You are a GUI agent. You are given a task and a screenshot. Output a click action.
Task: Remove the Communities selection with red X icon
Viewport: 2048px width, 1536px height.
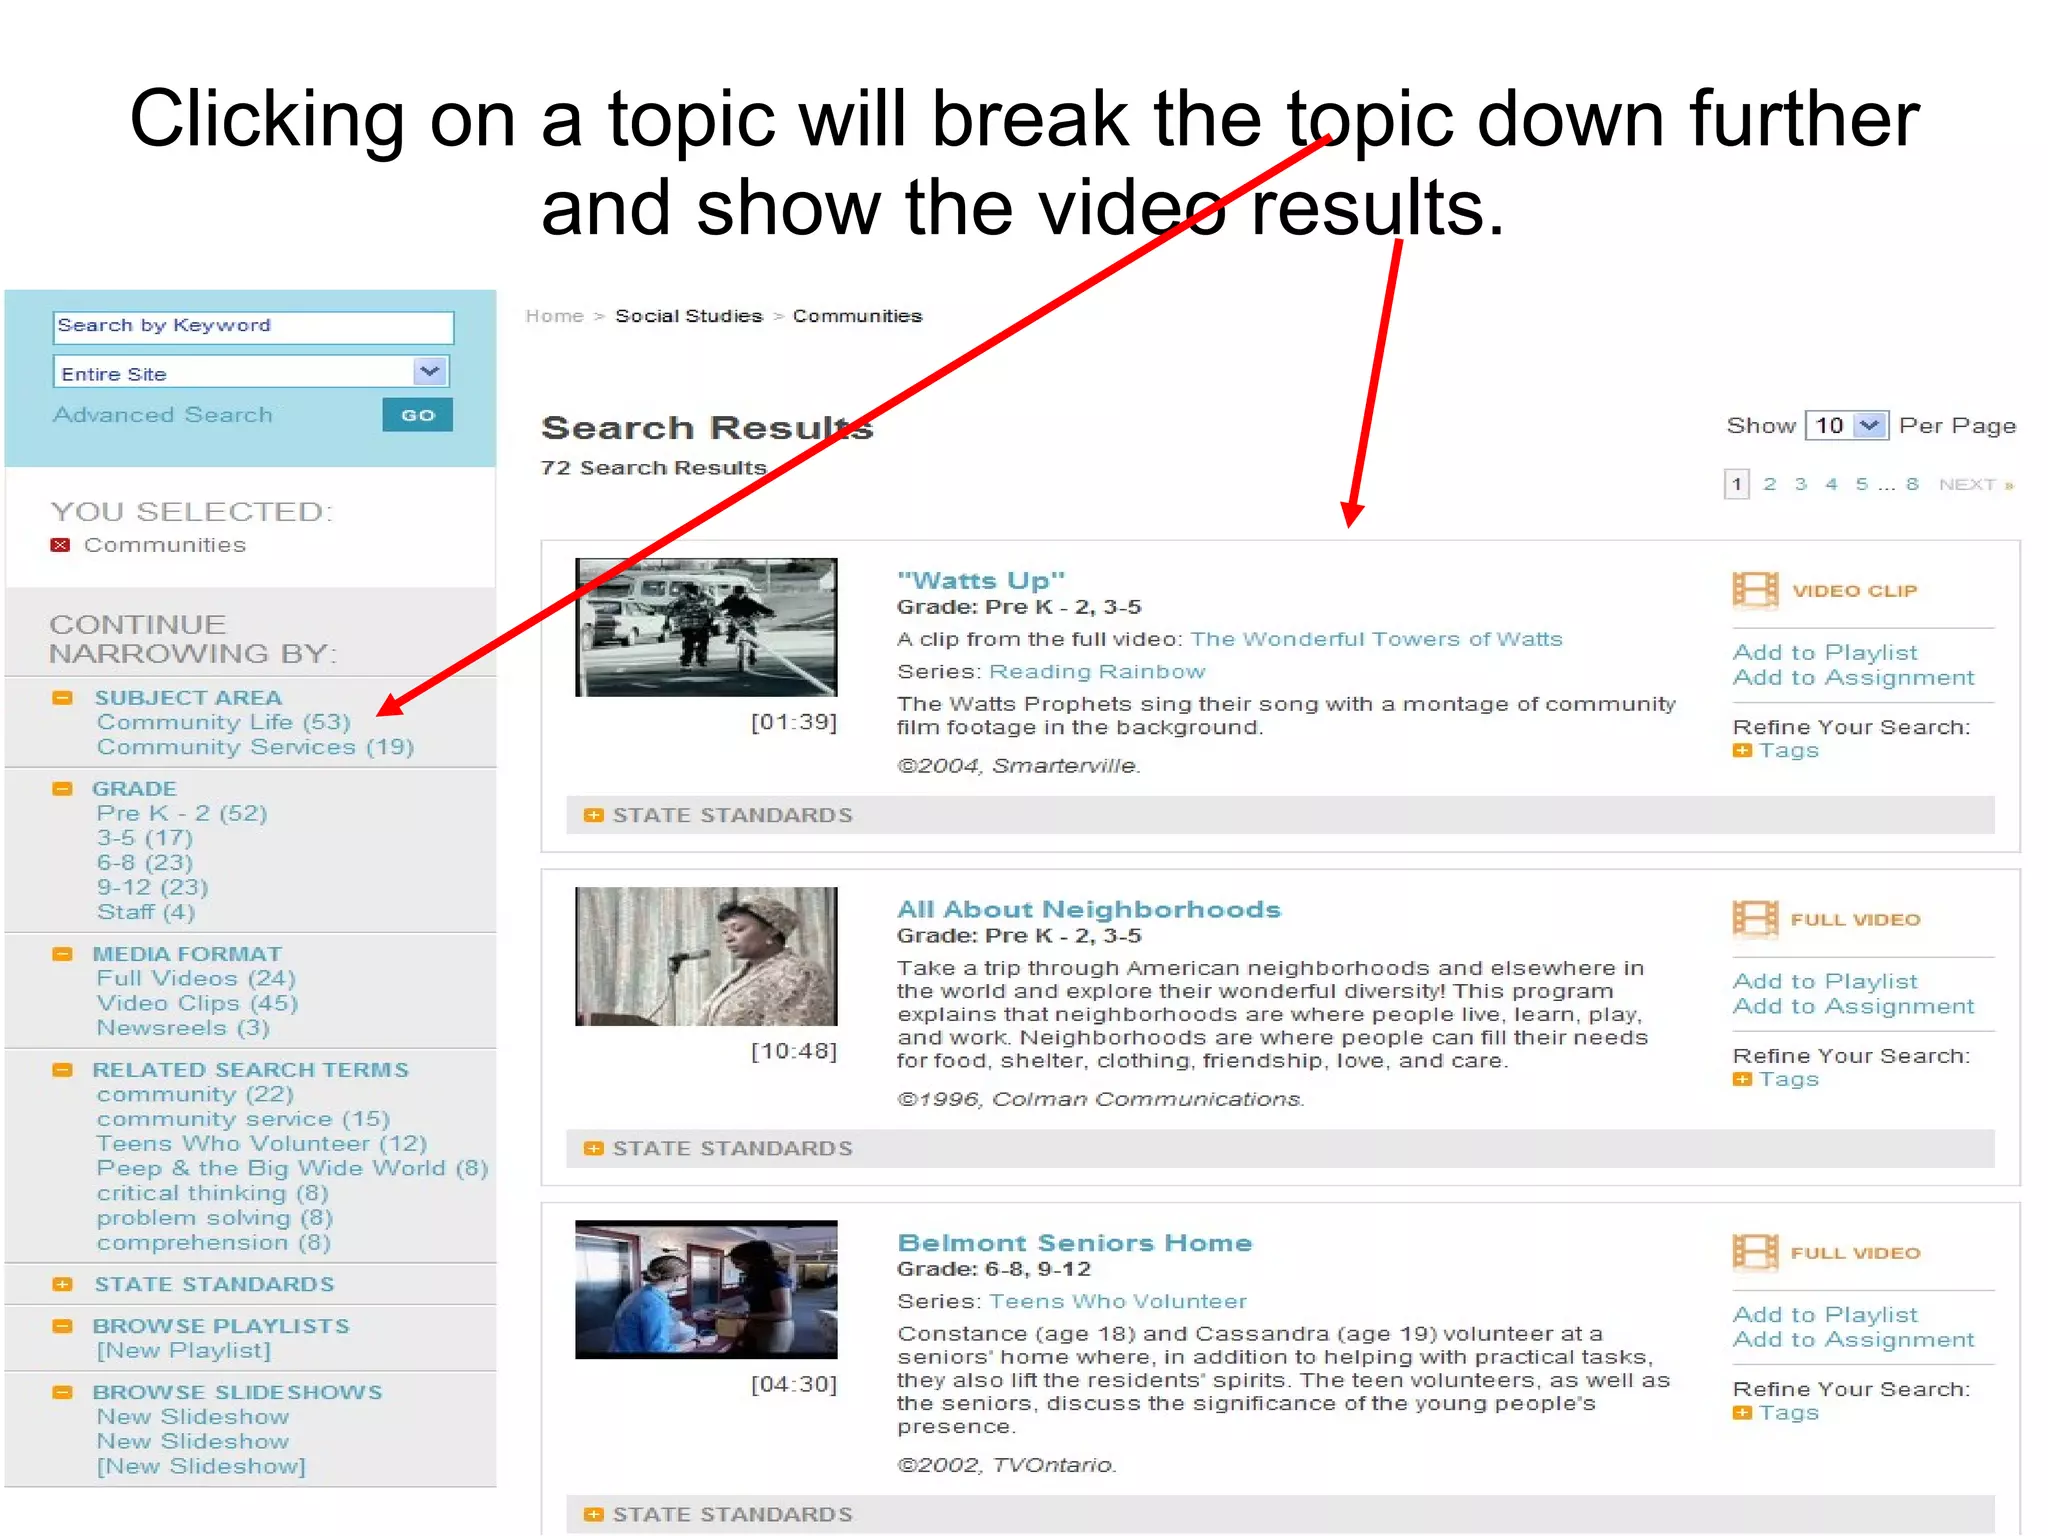[61, 545]
